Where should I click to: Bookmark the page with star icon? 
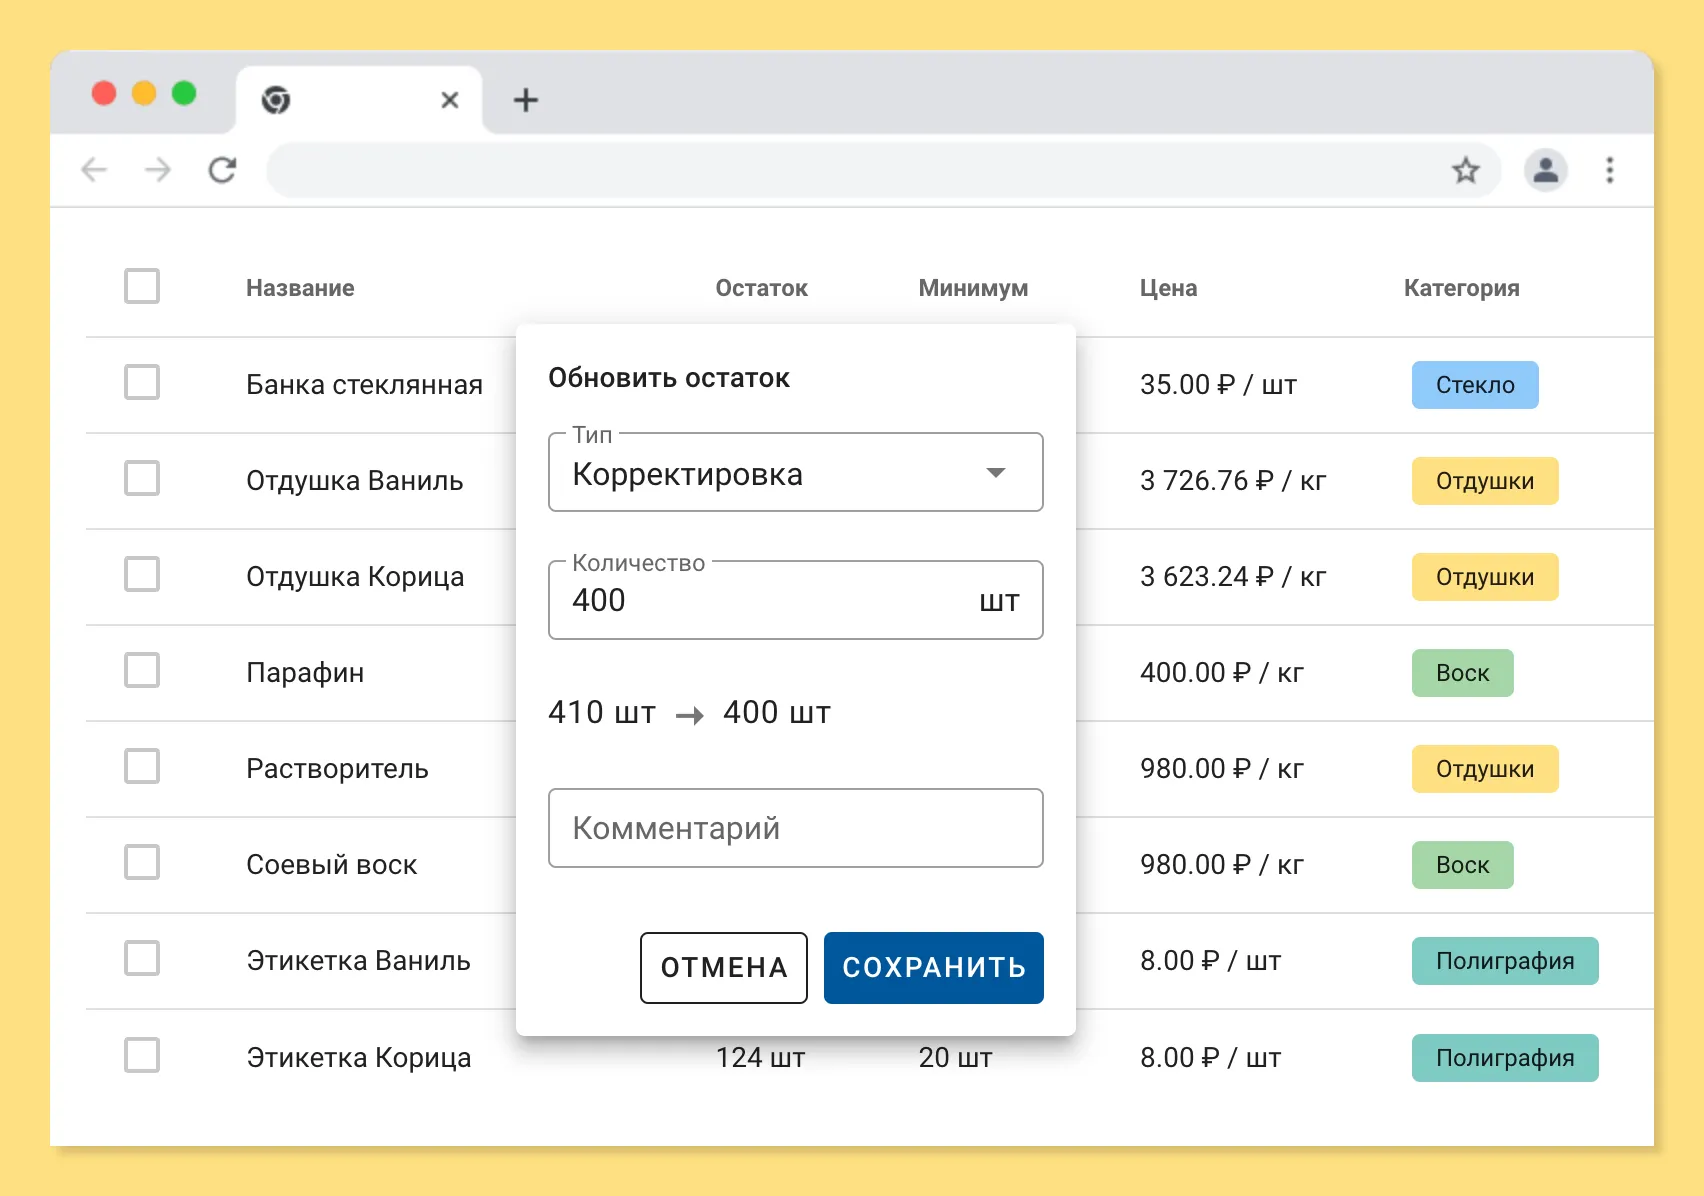[1466, 170]
